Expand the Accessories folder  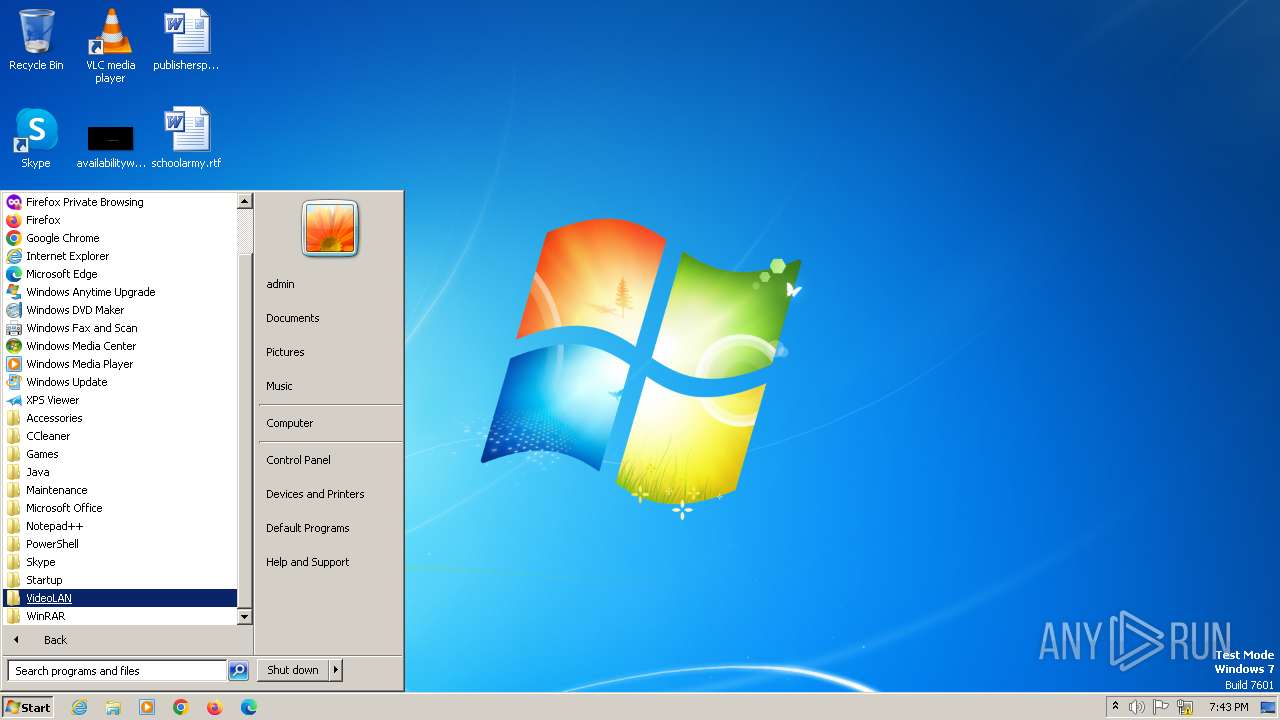click(x=120, y=418)
